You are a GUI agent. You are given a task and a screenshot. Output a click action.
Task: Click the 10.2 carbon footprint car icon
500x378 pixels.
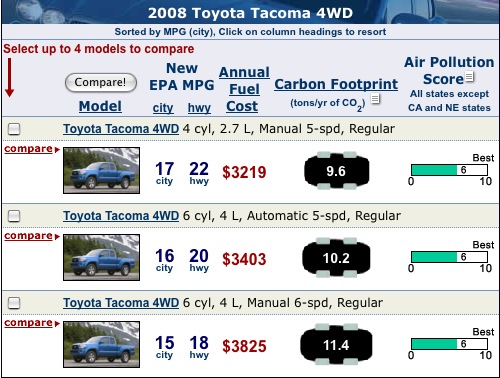pos(336,258)
